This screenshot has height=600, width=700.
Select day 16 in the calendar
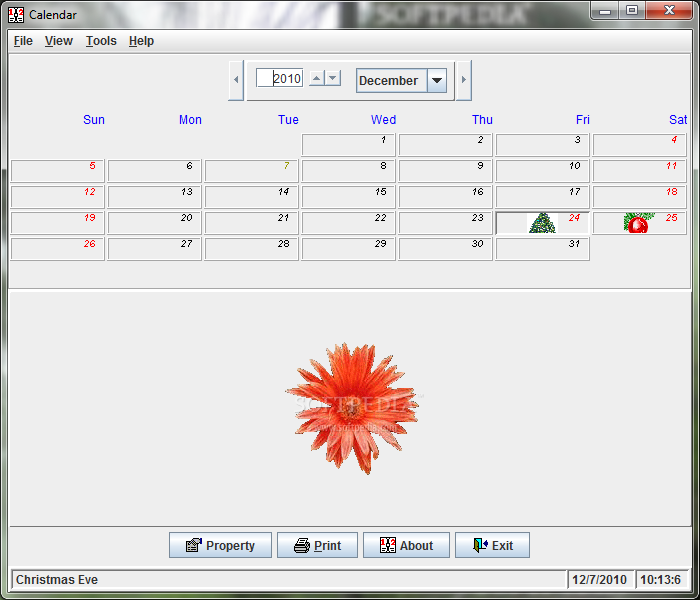click(x=446, y=197)
